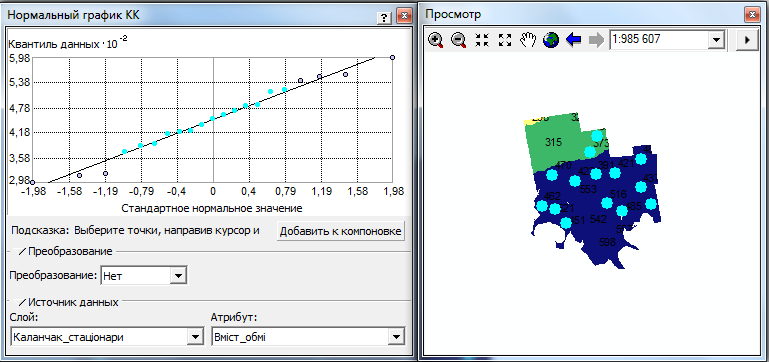Click the y-axis value 4,78

20,108
